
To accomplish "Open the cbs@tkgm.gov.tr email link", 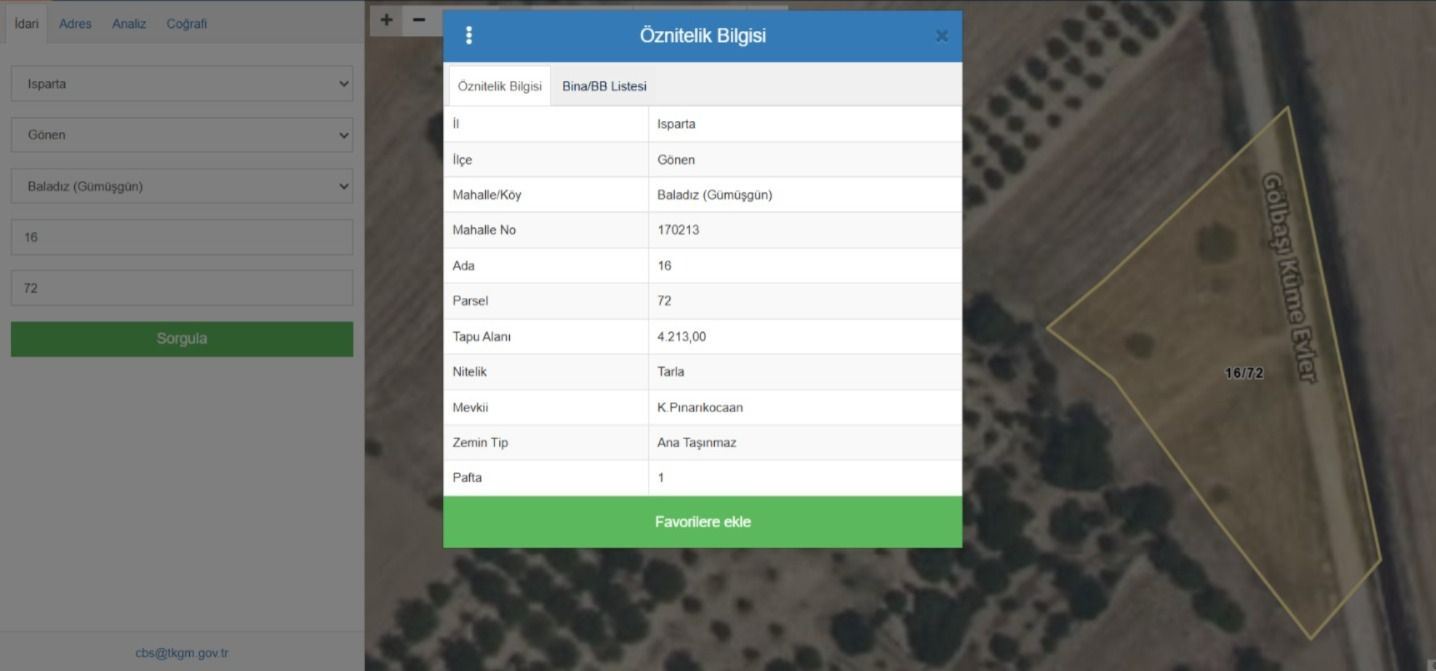I will (181, 651).
